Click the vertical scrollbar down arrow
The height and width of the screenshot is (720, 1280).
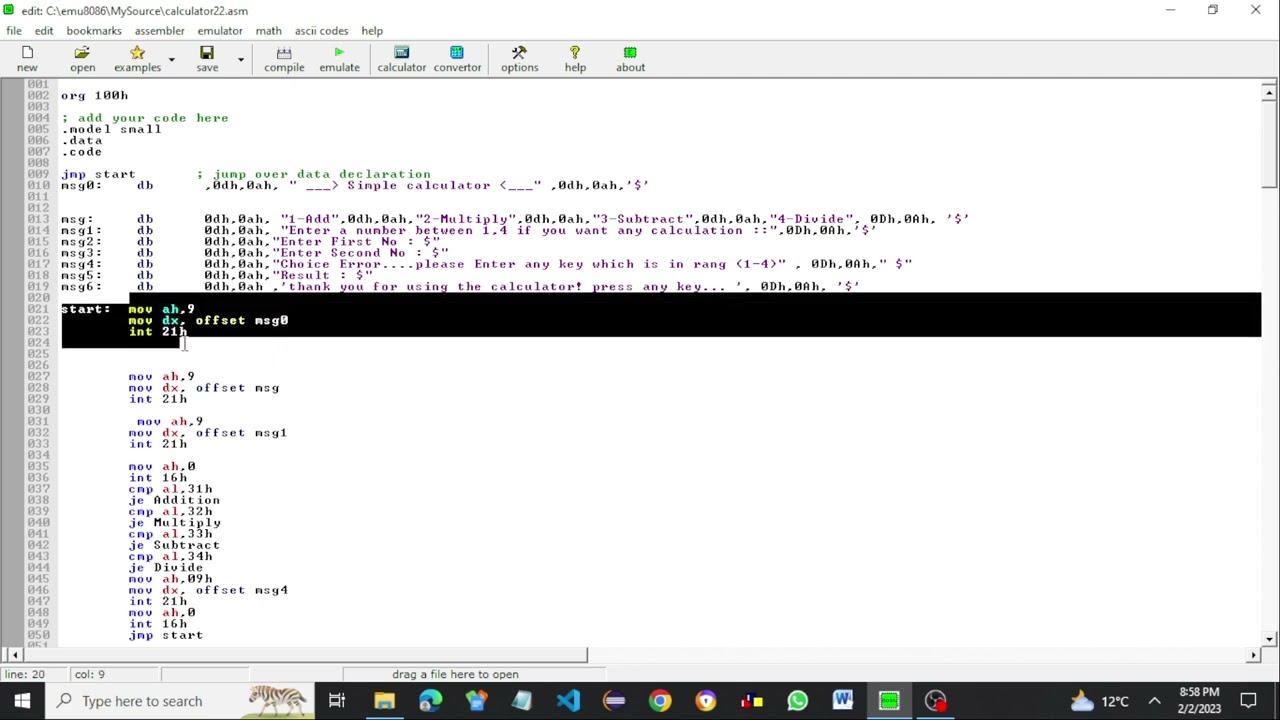(x=1269, y=638)
